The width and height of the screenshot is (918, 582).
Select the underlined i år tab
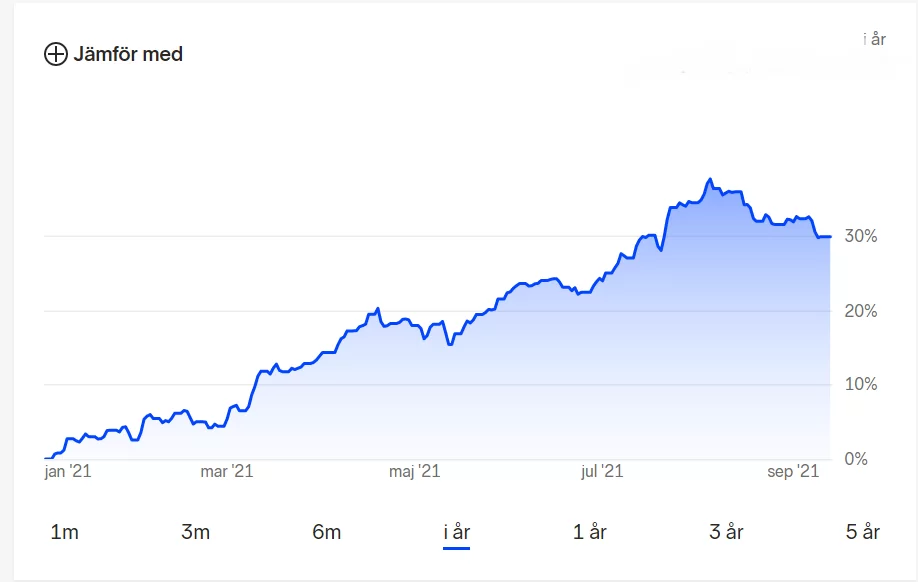pos(457,532)
